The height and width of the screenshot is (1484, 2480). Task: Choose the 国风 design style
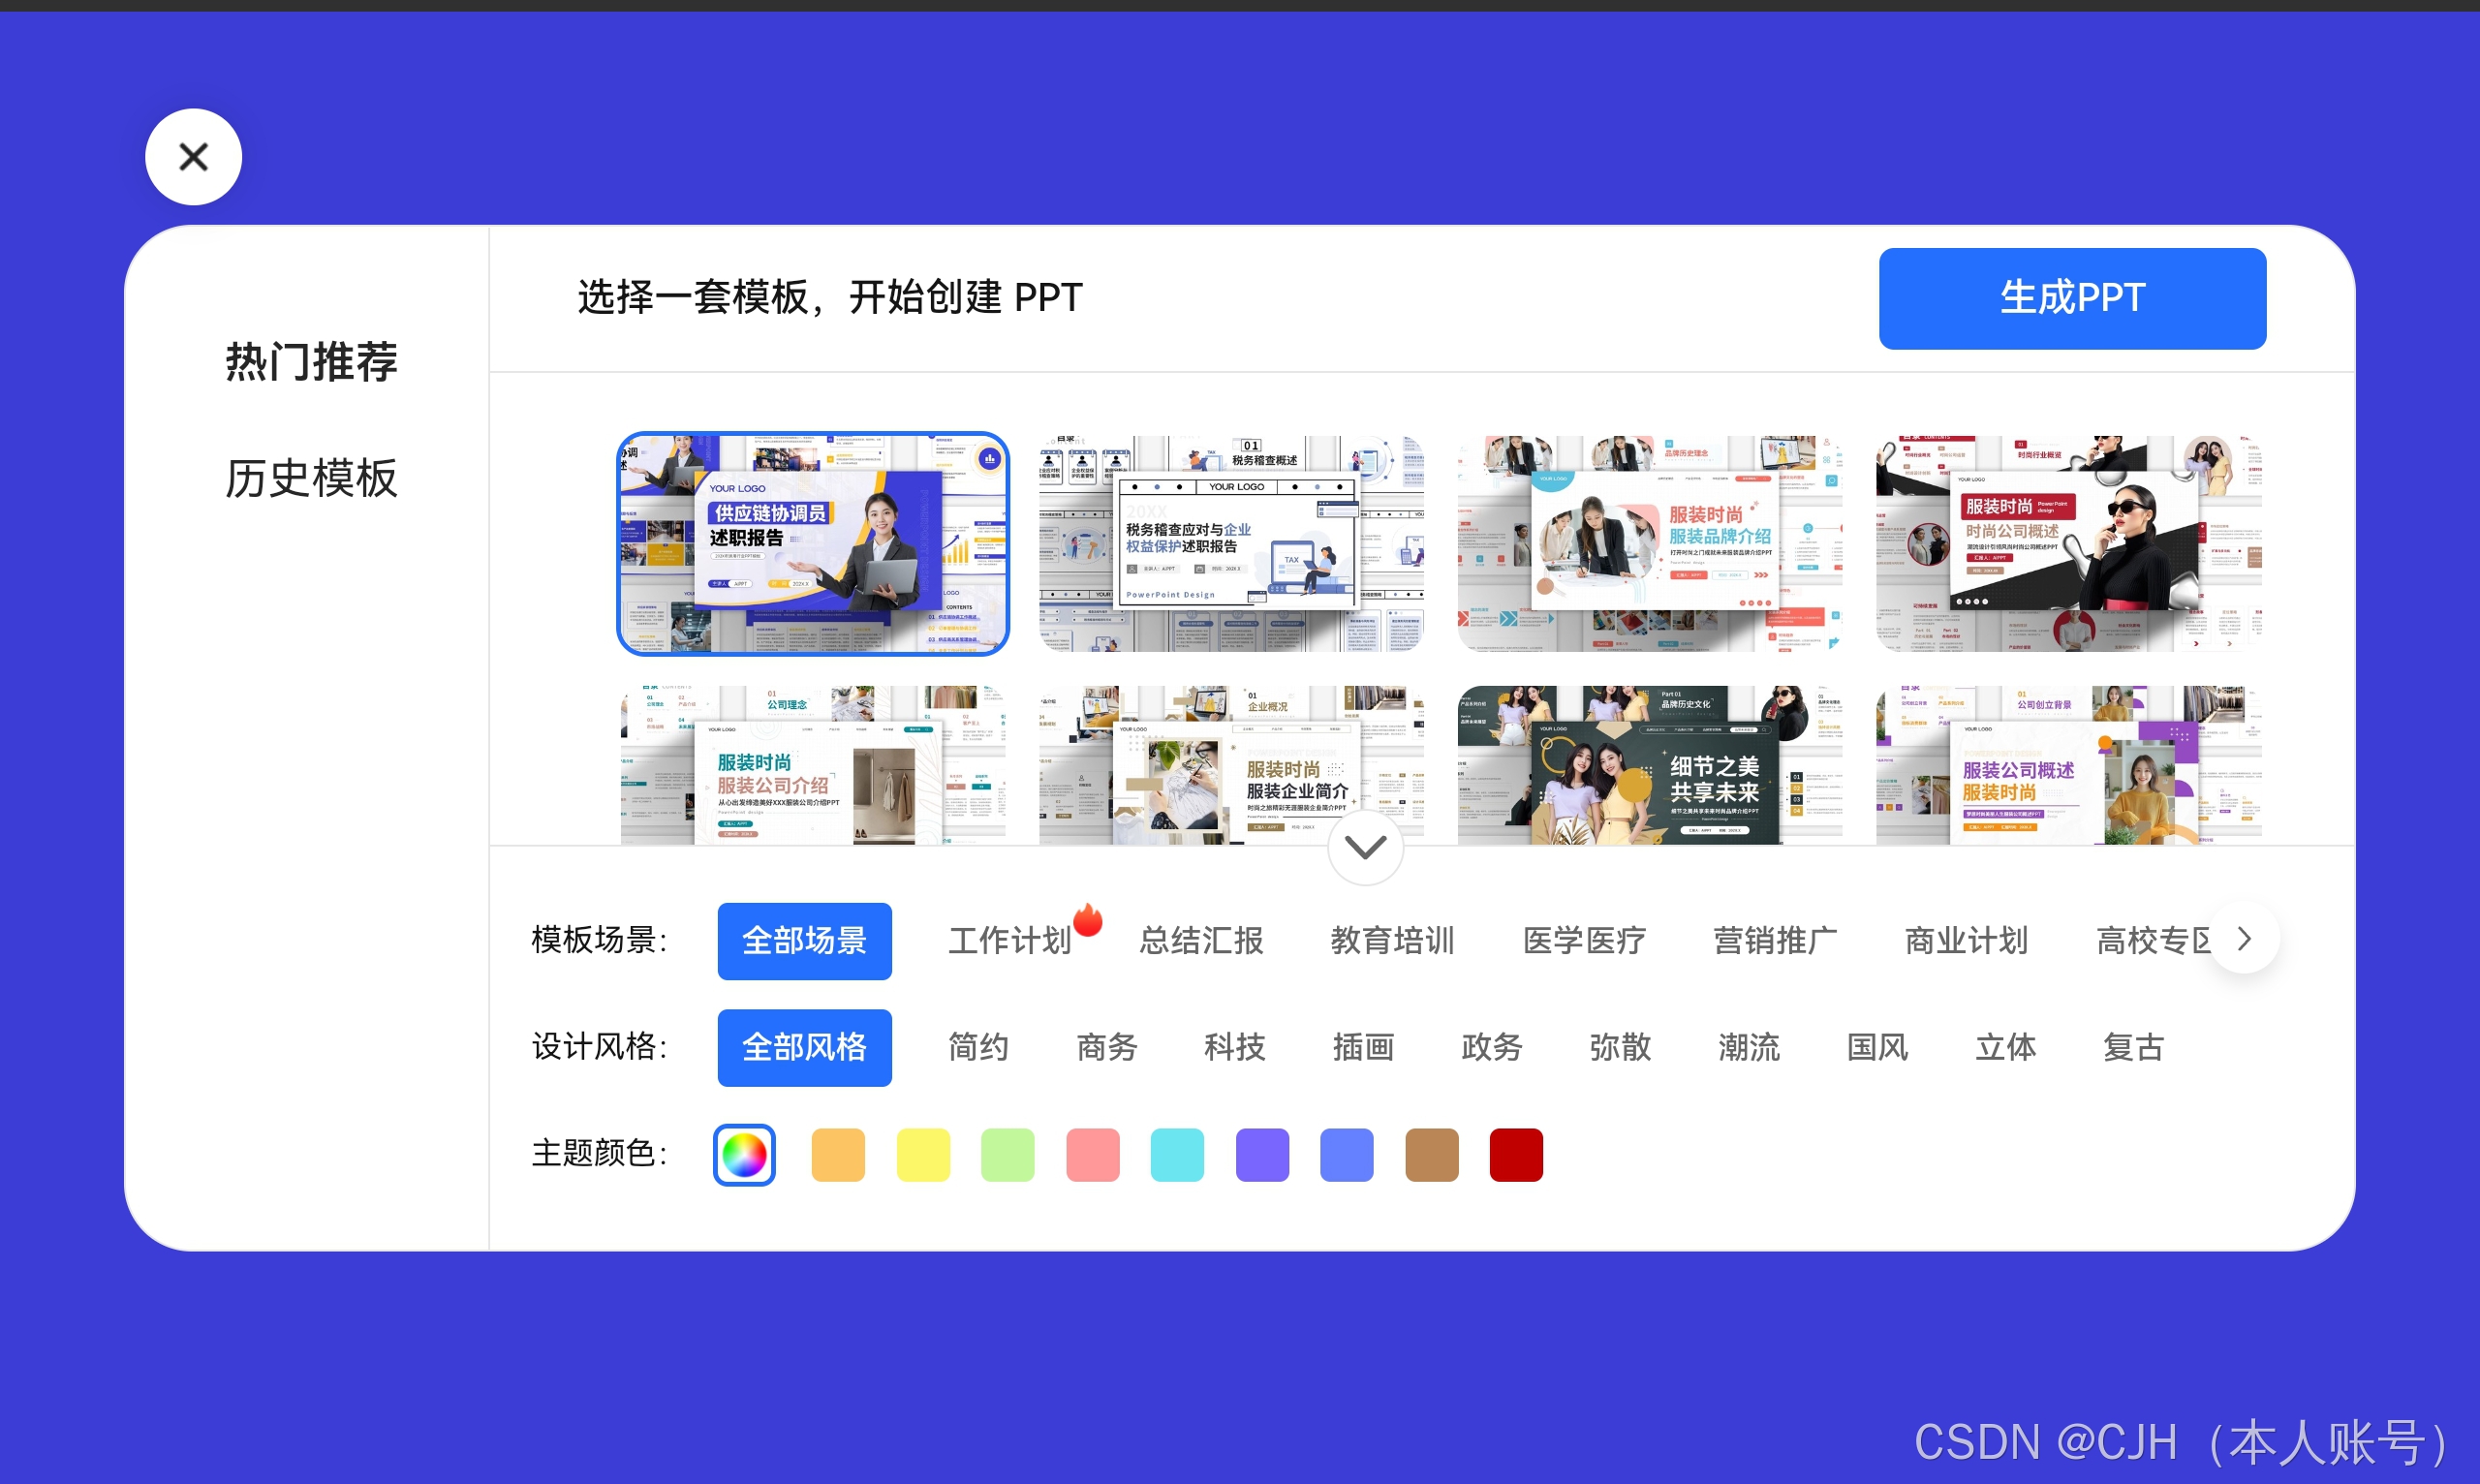[1877, 1047]
